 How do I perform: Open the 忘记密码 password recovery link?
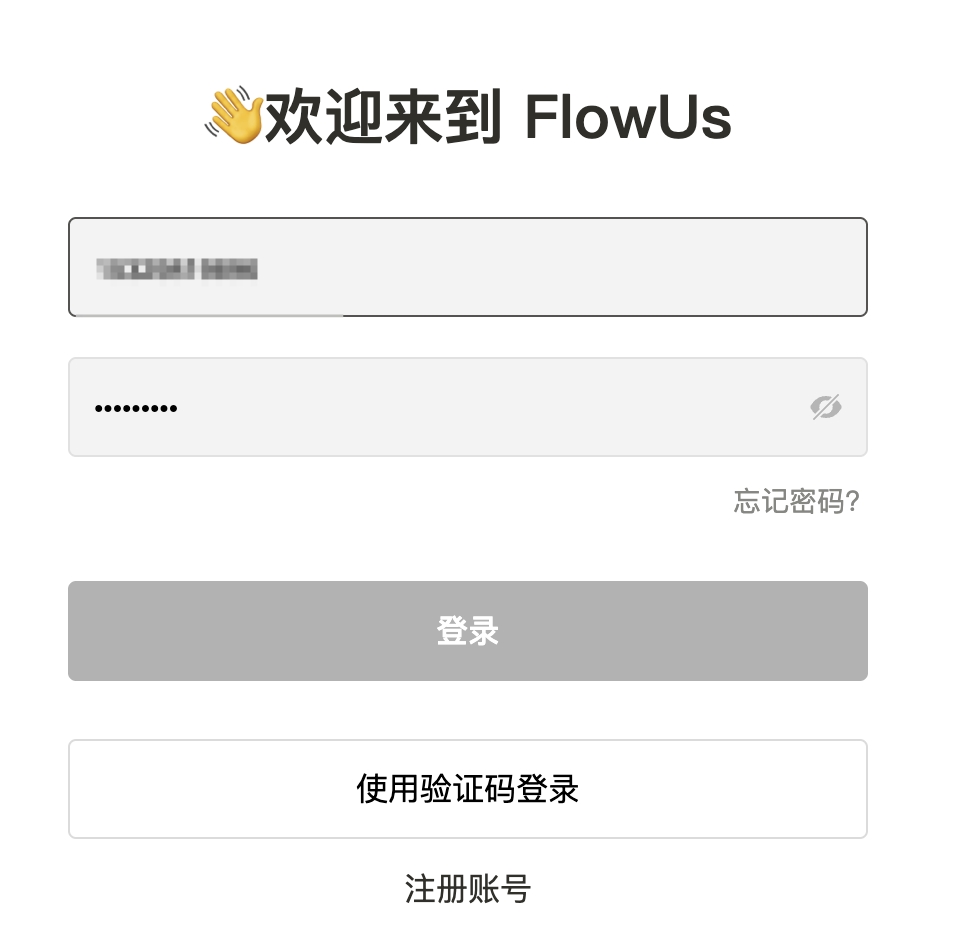point(796,503)
